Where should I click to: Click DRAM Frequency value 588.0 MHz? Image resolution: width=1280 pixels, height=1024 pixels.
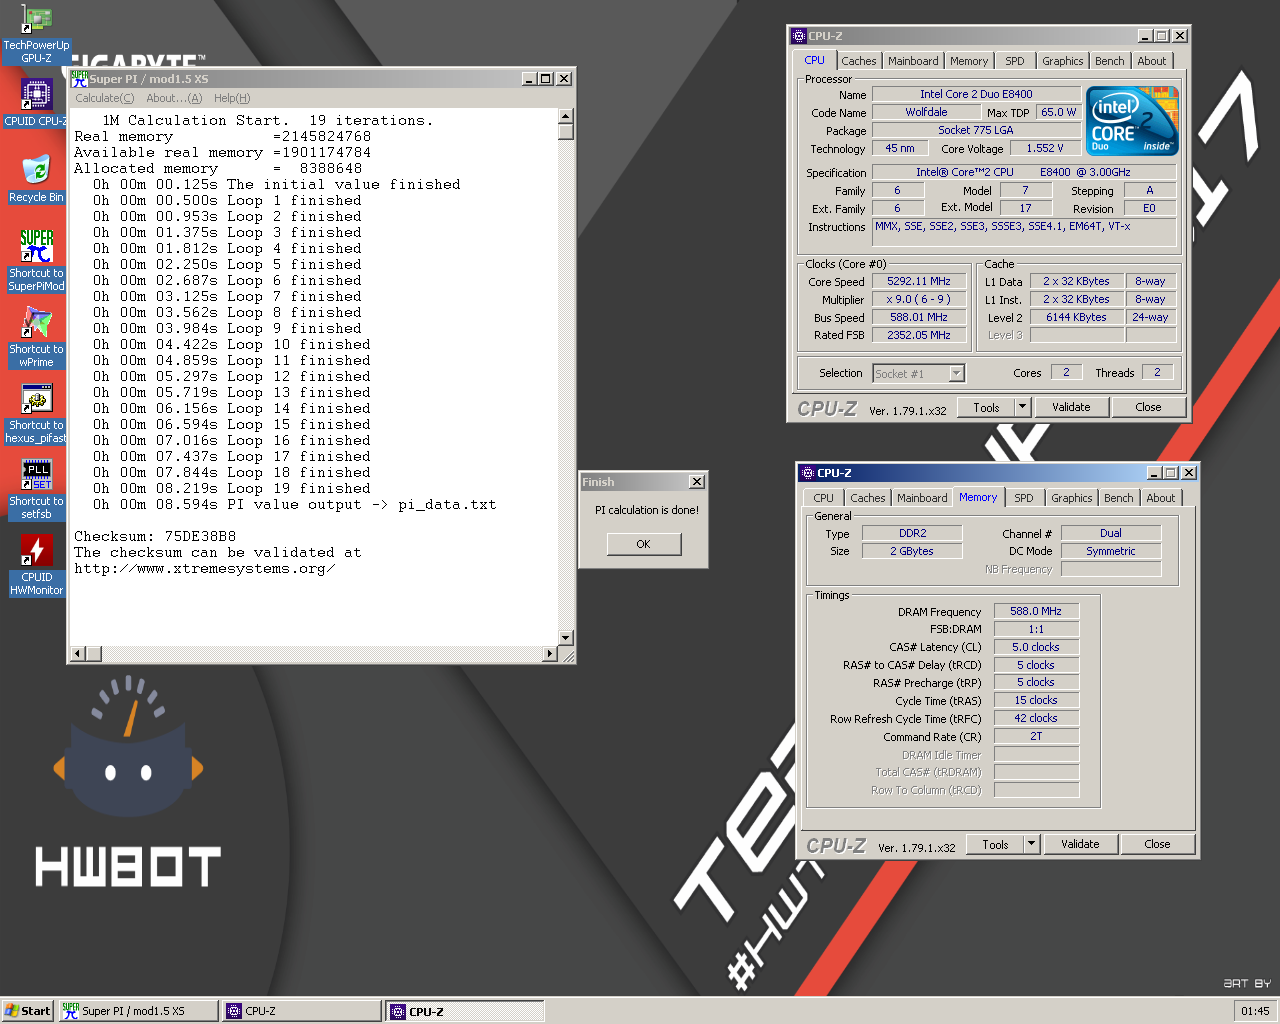coord(1036,611)
